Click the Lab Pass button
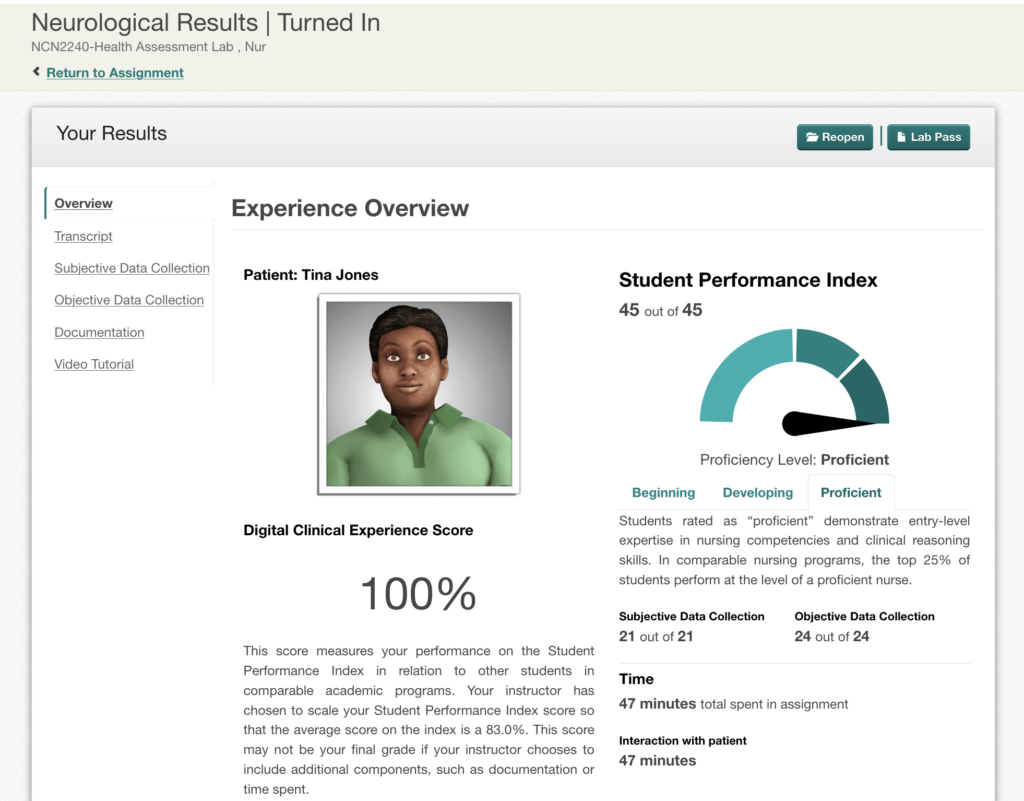The width and height of the screenshot is (1024, 801). 928,137
